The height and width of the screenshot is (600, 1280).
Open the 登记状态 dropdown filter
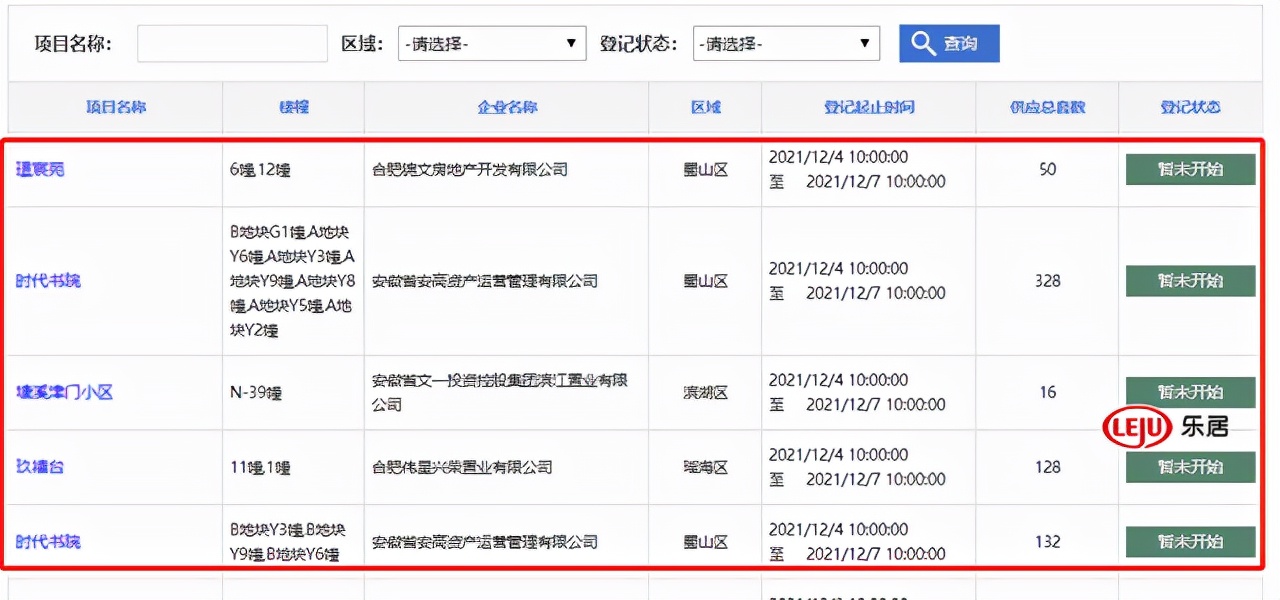point(786,44)
